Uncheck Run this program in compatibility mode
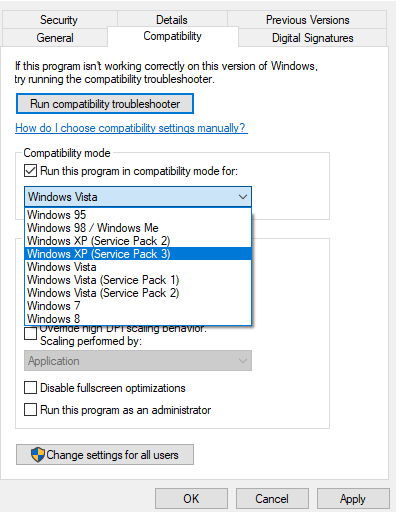The height and width of the screenshot is (512, 400). (30, 171)
